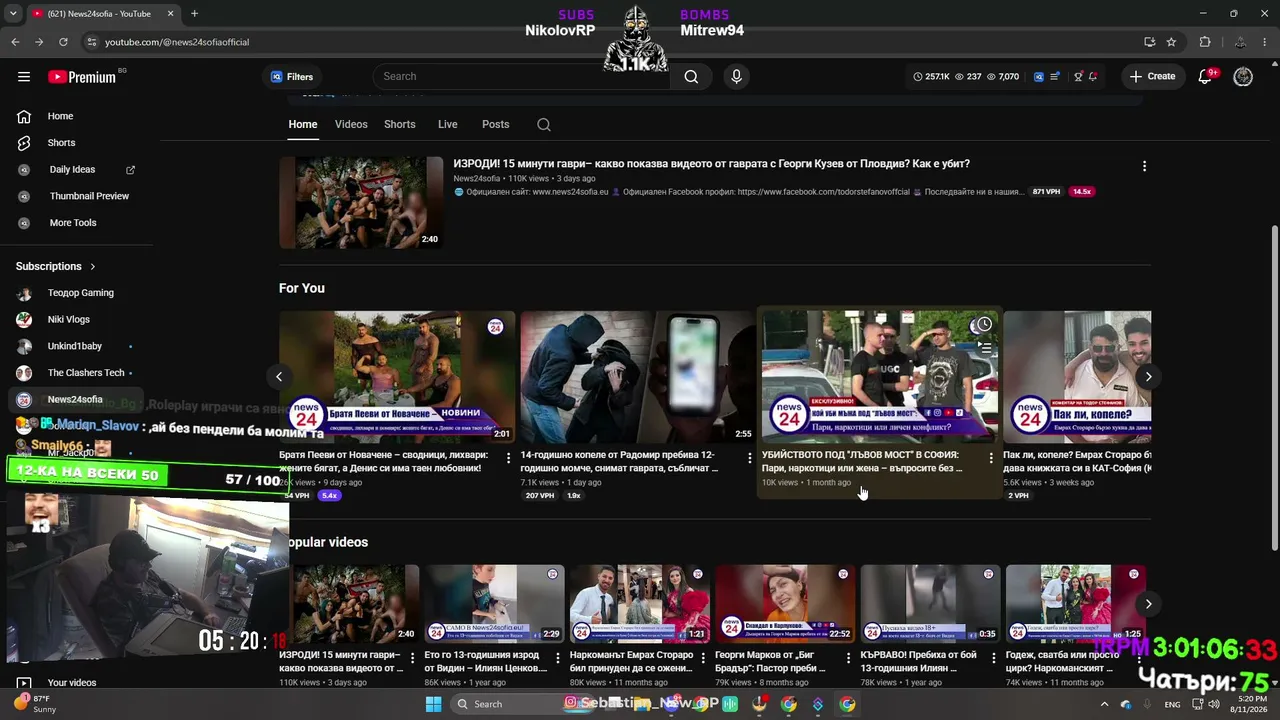The height and width of the screenshot is (720, 1280).
Task: Select News24sofia in subscriptions list
Action: coord(76,399)
